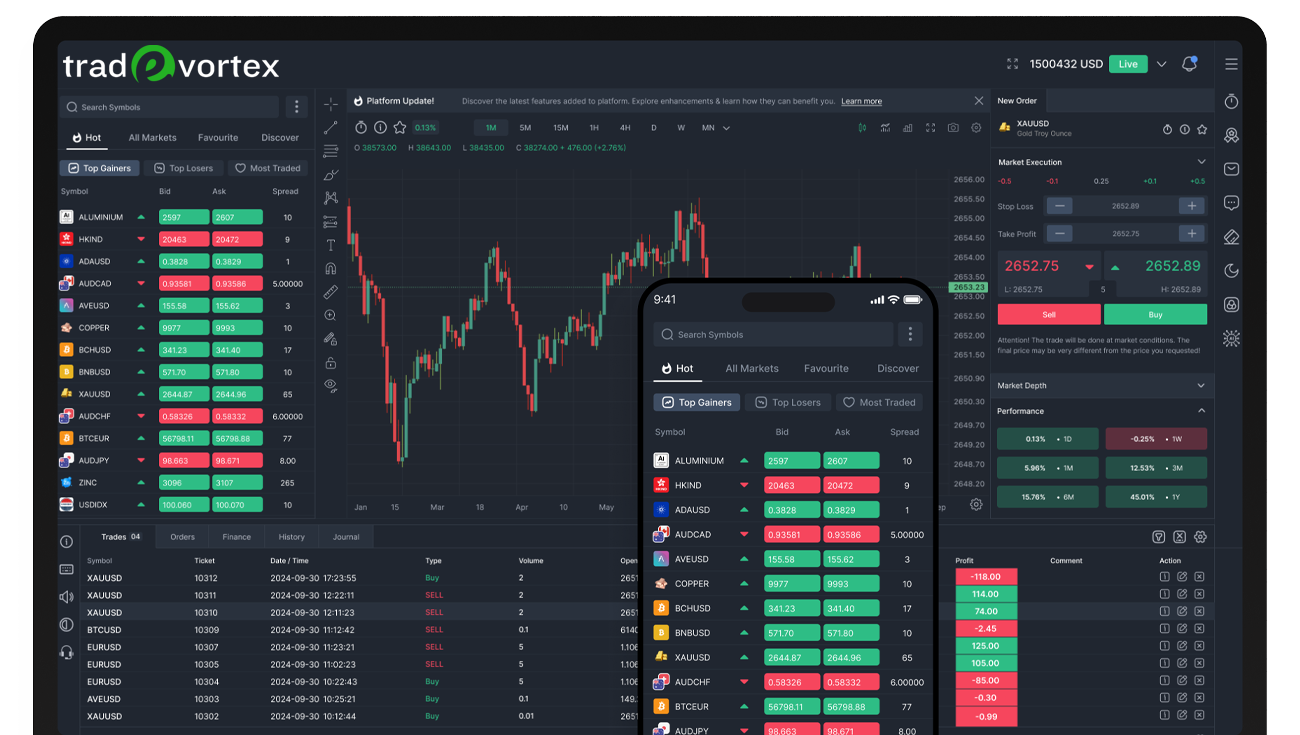Click the desktop Search Symbols field
The image size is (1300, 735).
tap(170, 107)
